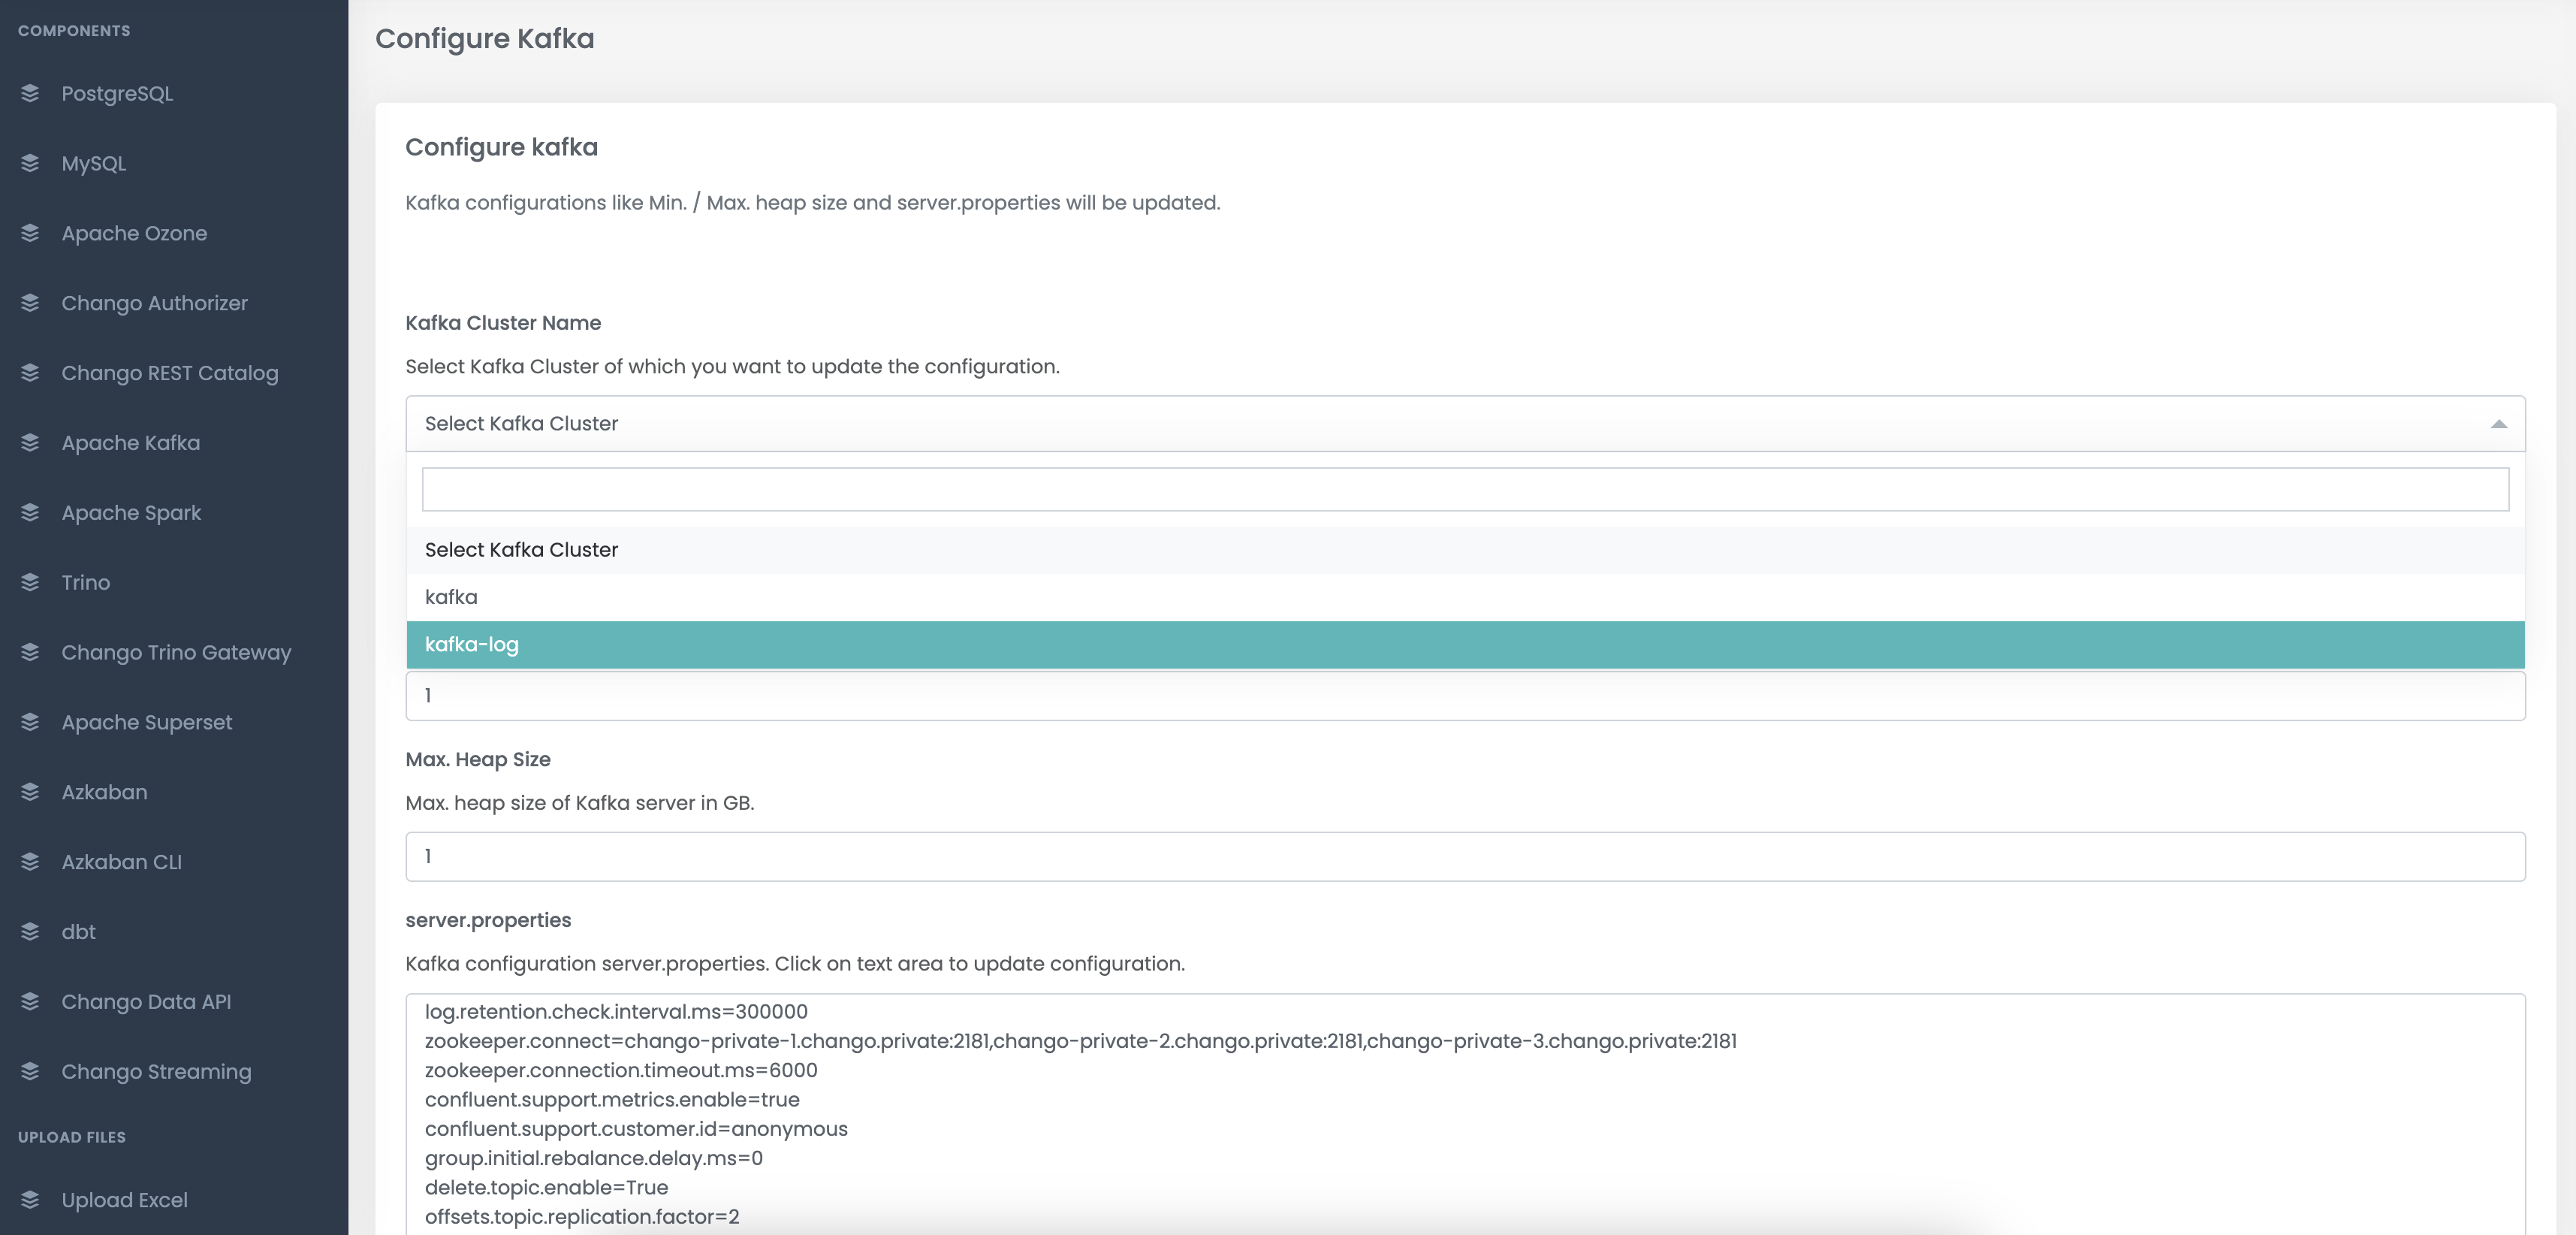The height and width of the screenshot is (1235, 2576).
Task: Click the server.properties text area
Action: click(1465, 1114)
